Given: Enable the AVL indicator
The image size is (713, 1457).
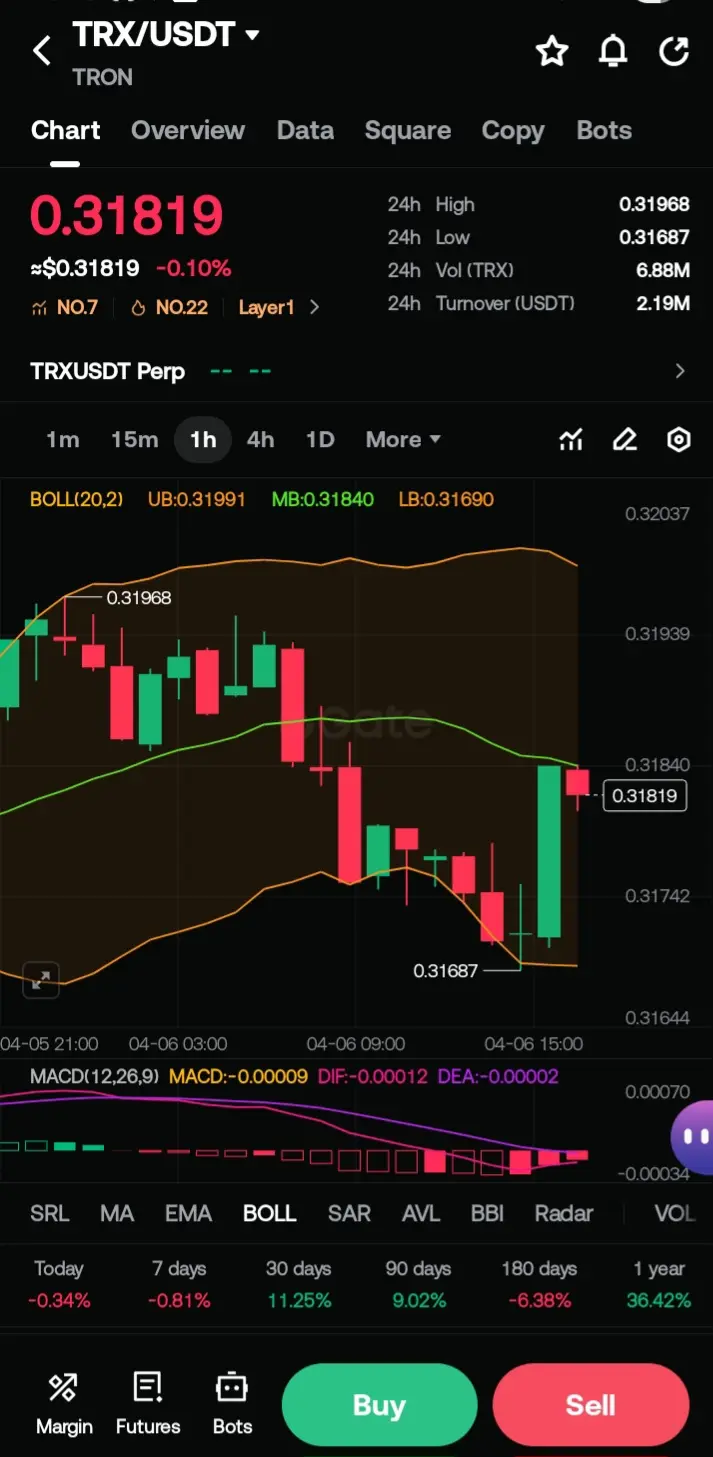Looking at the screenshot, I should (421, 1214).
